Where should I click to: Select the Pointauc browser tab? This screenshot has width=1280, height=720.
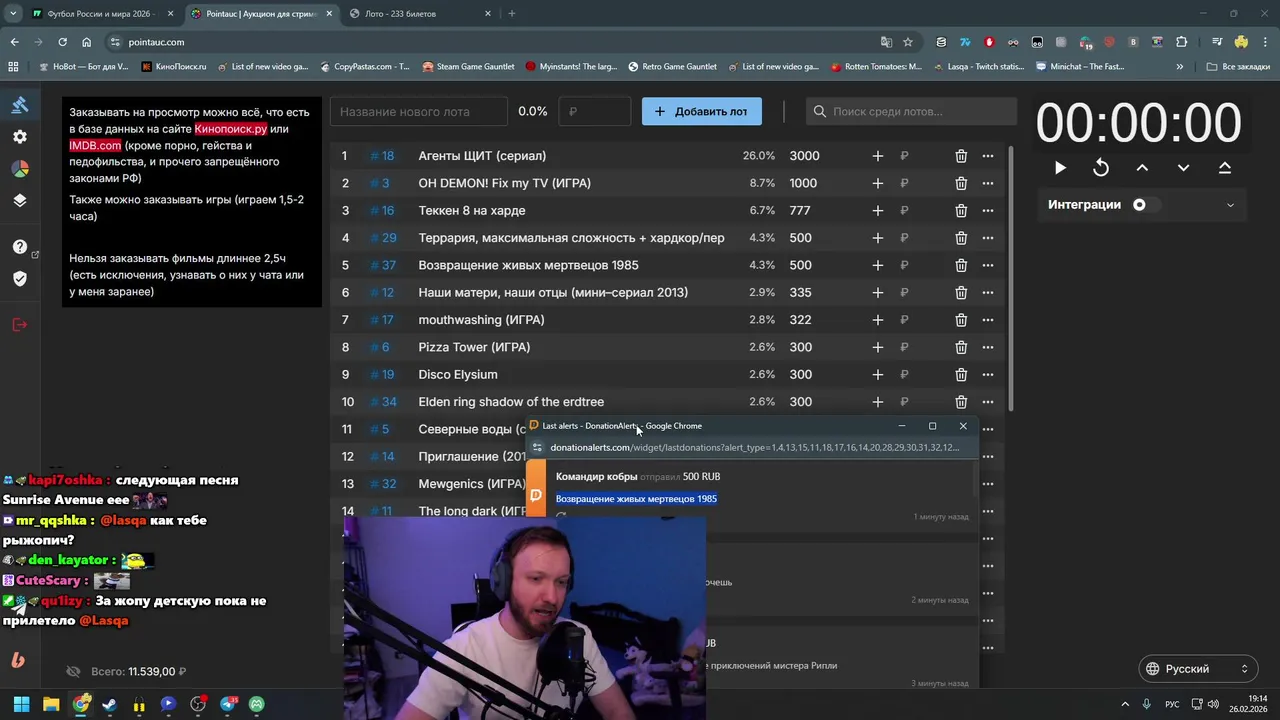[262, 14]
